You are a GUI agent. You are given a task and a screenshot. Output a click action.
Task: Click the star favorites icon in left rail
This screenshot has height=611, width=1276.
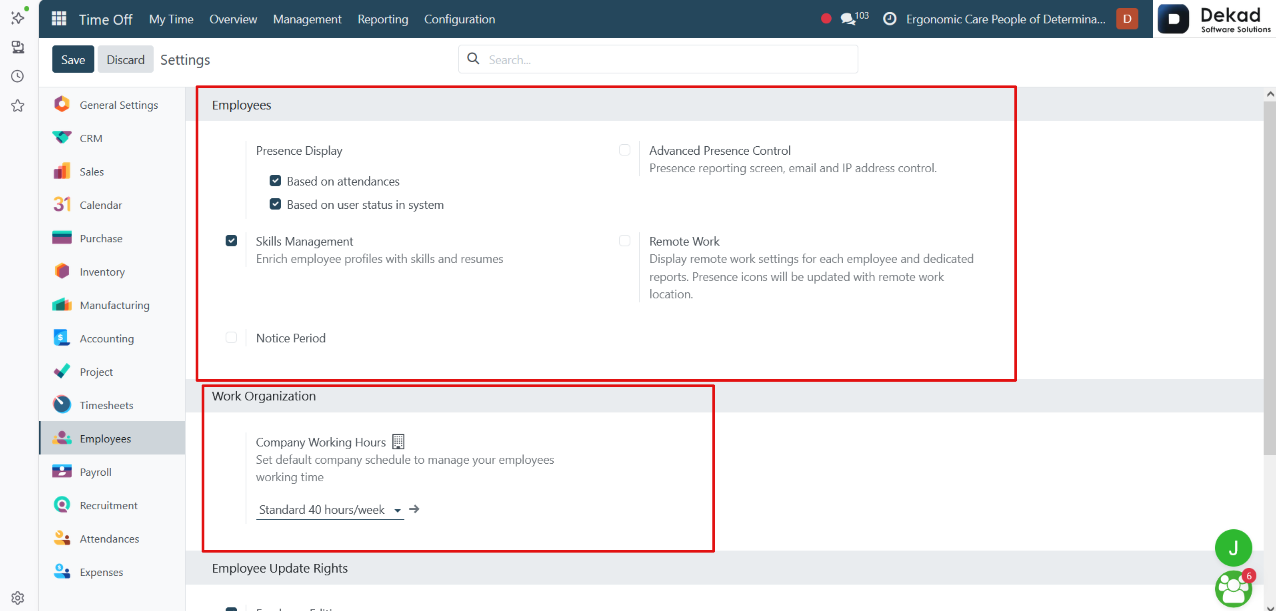[18, 105]
